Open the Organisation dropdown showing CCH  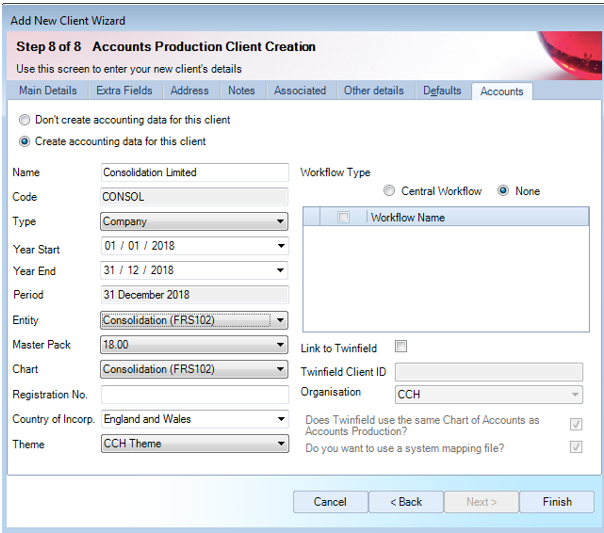point(489,394)
